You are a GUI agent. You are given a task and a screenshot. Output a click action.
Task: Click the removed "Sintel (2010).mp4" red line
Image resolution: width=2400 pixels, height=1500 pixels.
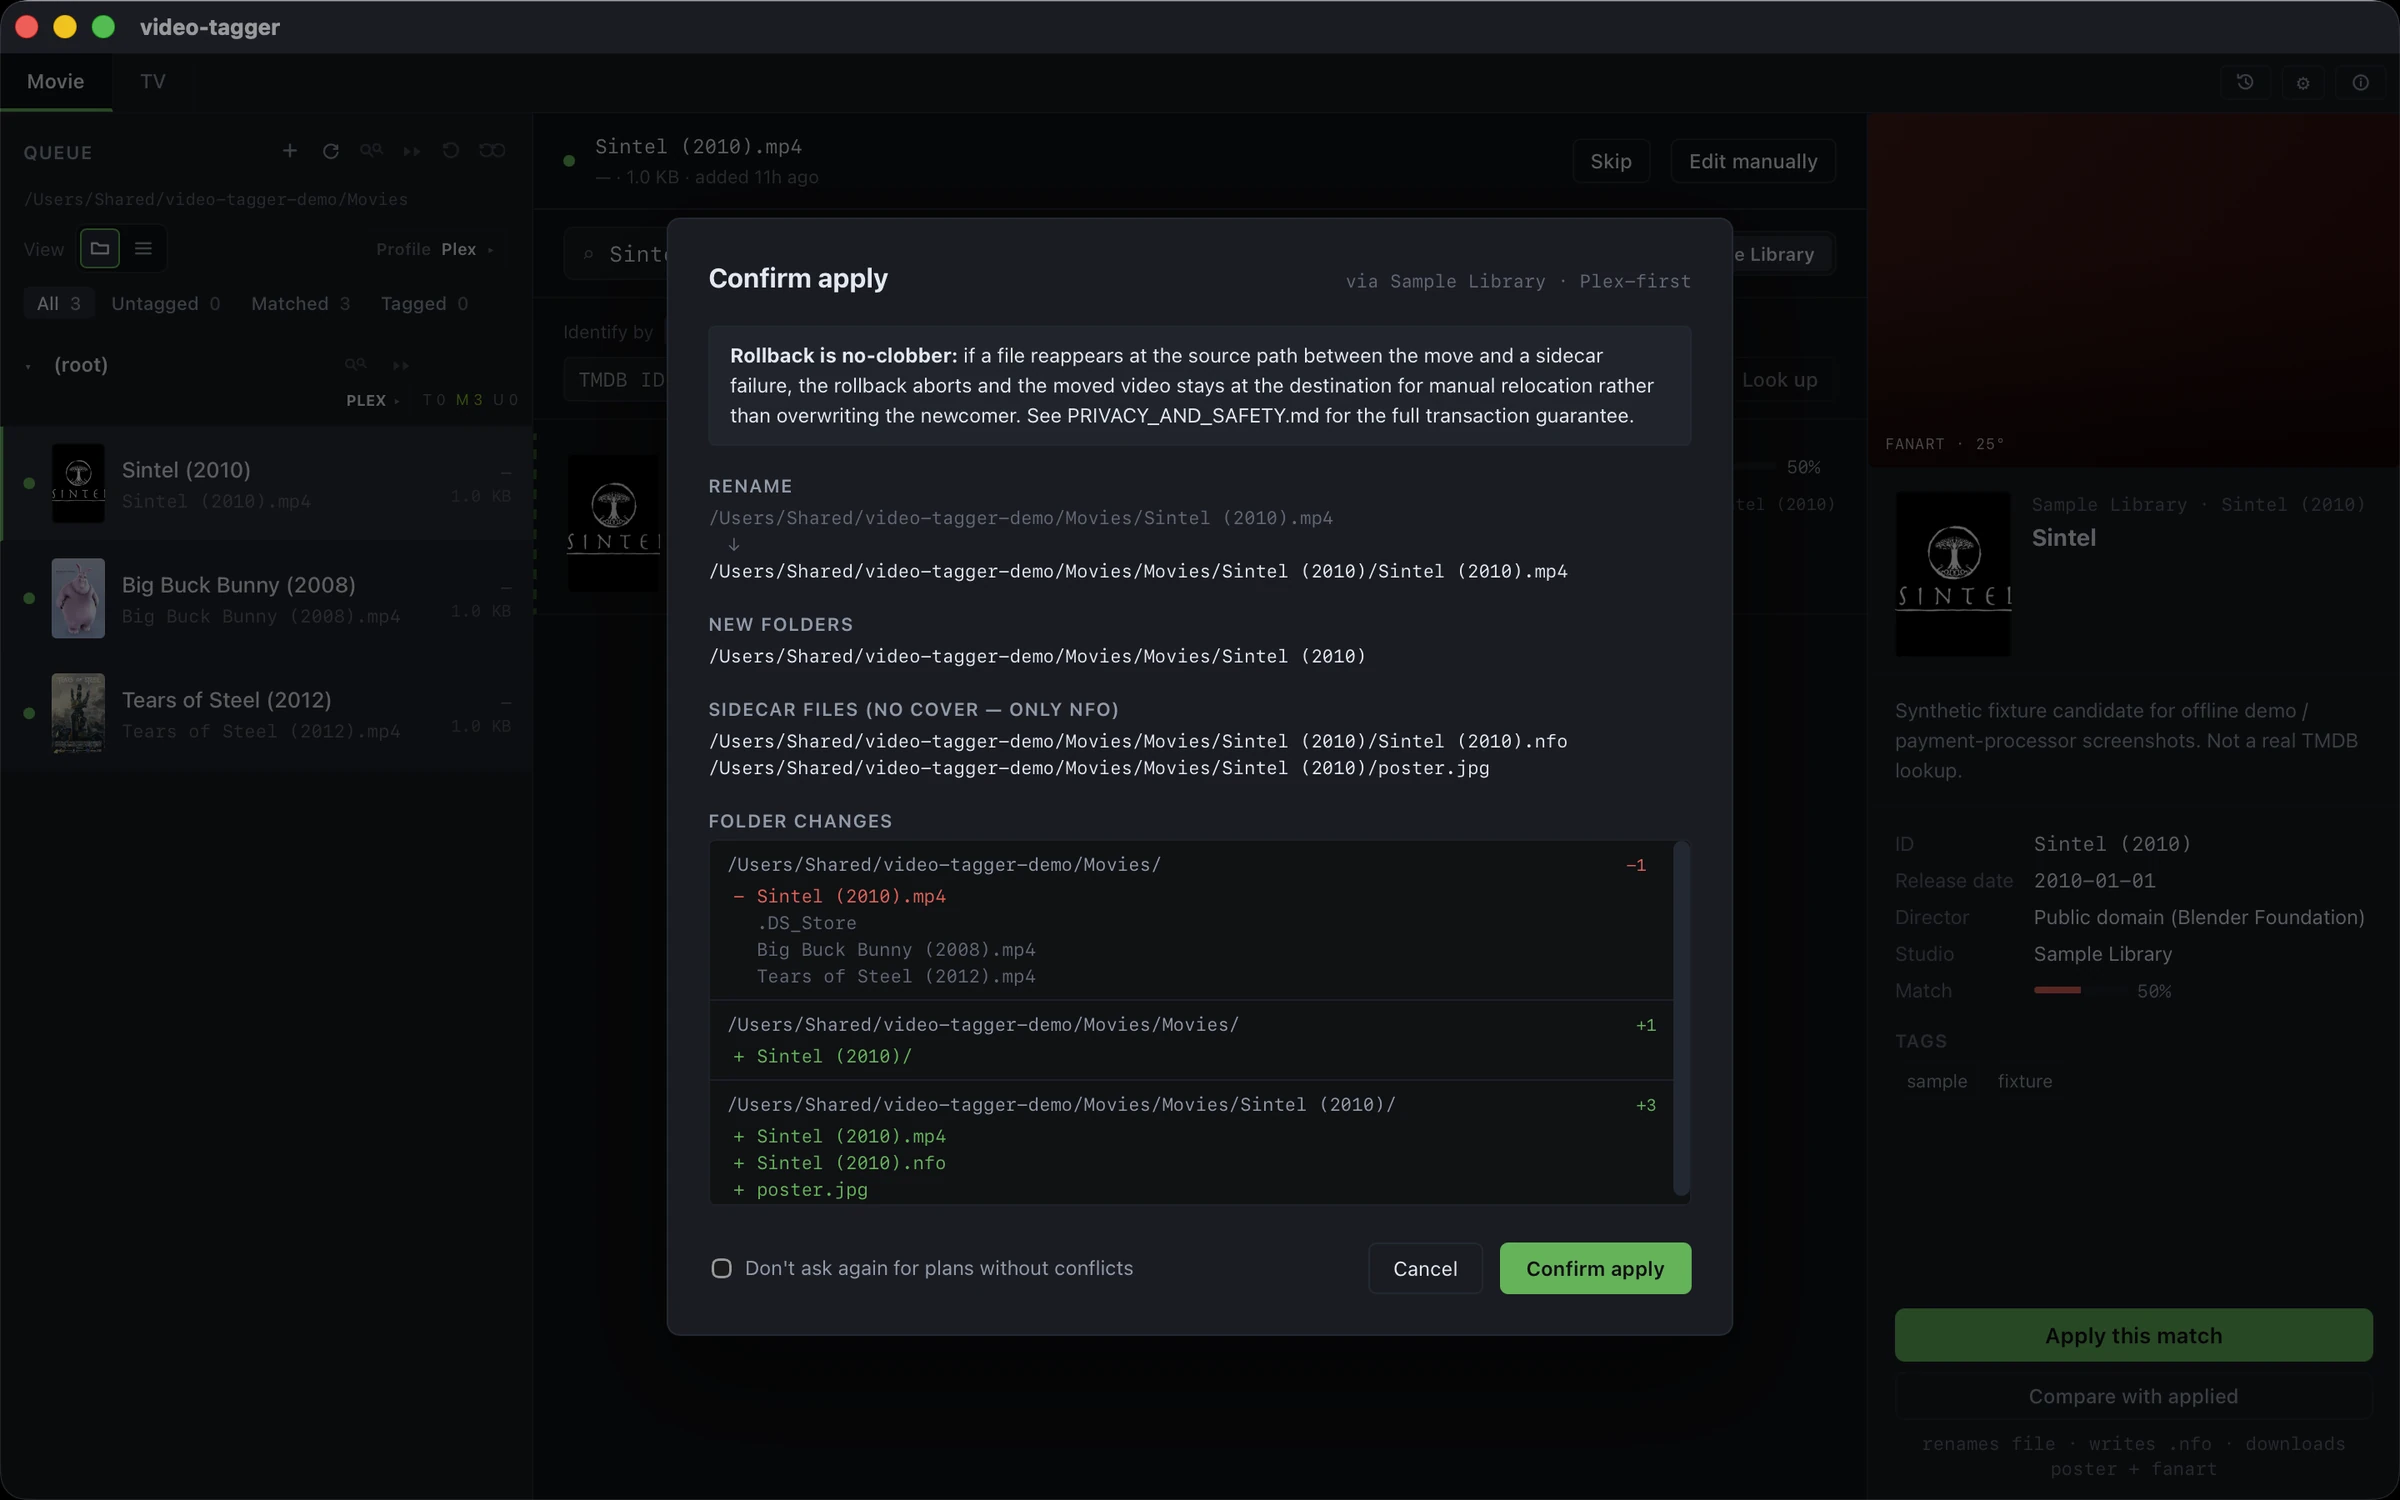(840, 896)
